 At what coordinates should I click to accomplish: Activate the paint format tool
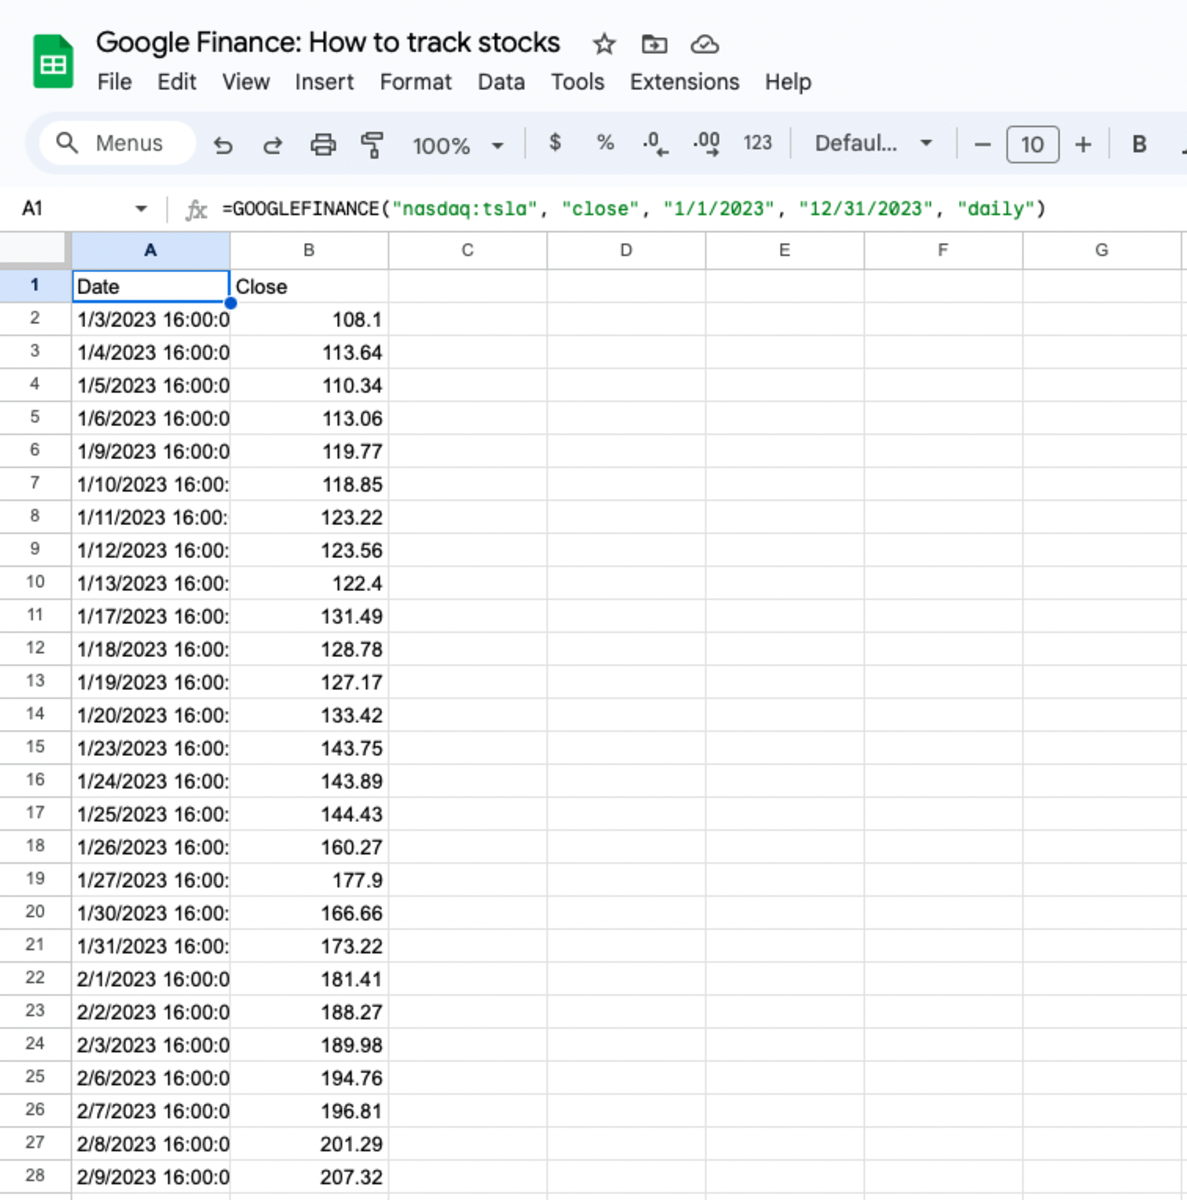pyautogui.click(x=372, y=145)
